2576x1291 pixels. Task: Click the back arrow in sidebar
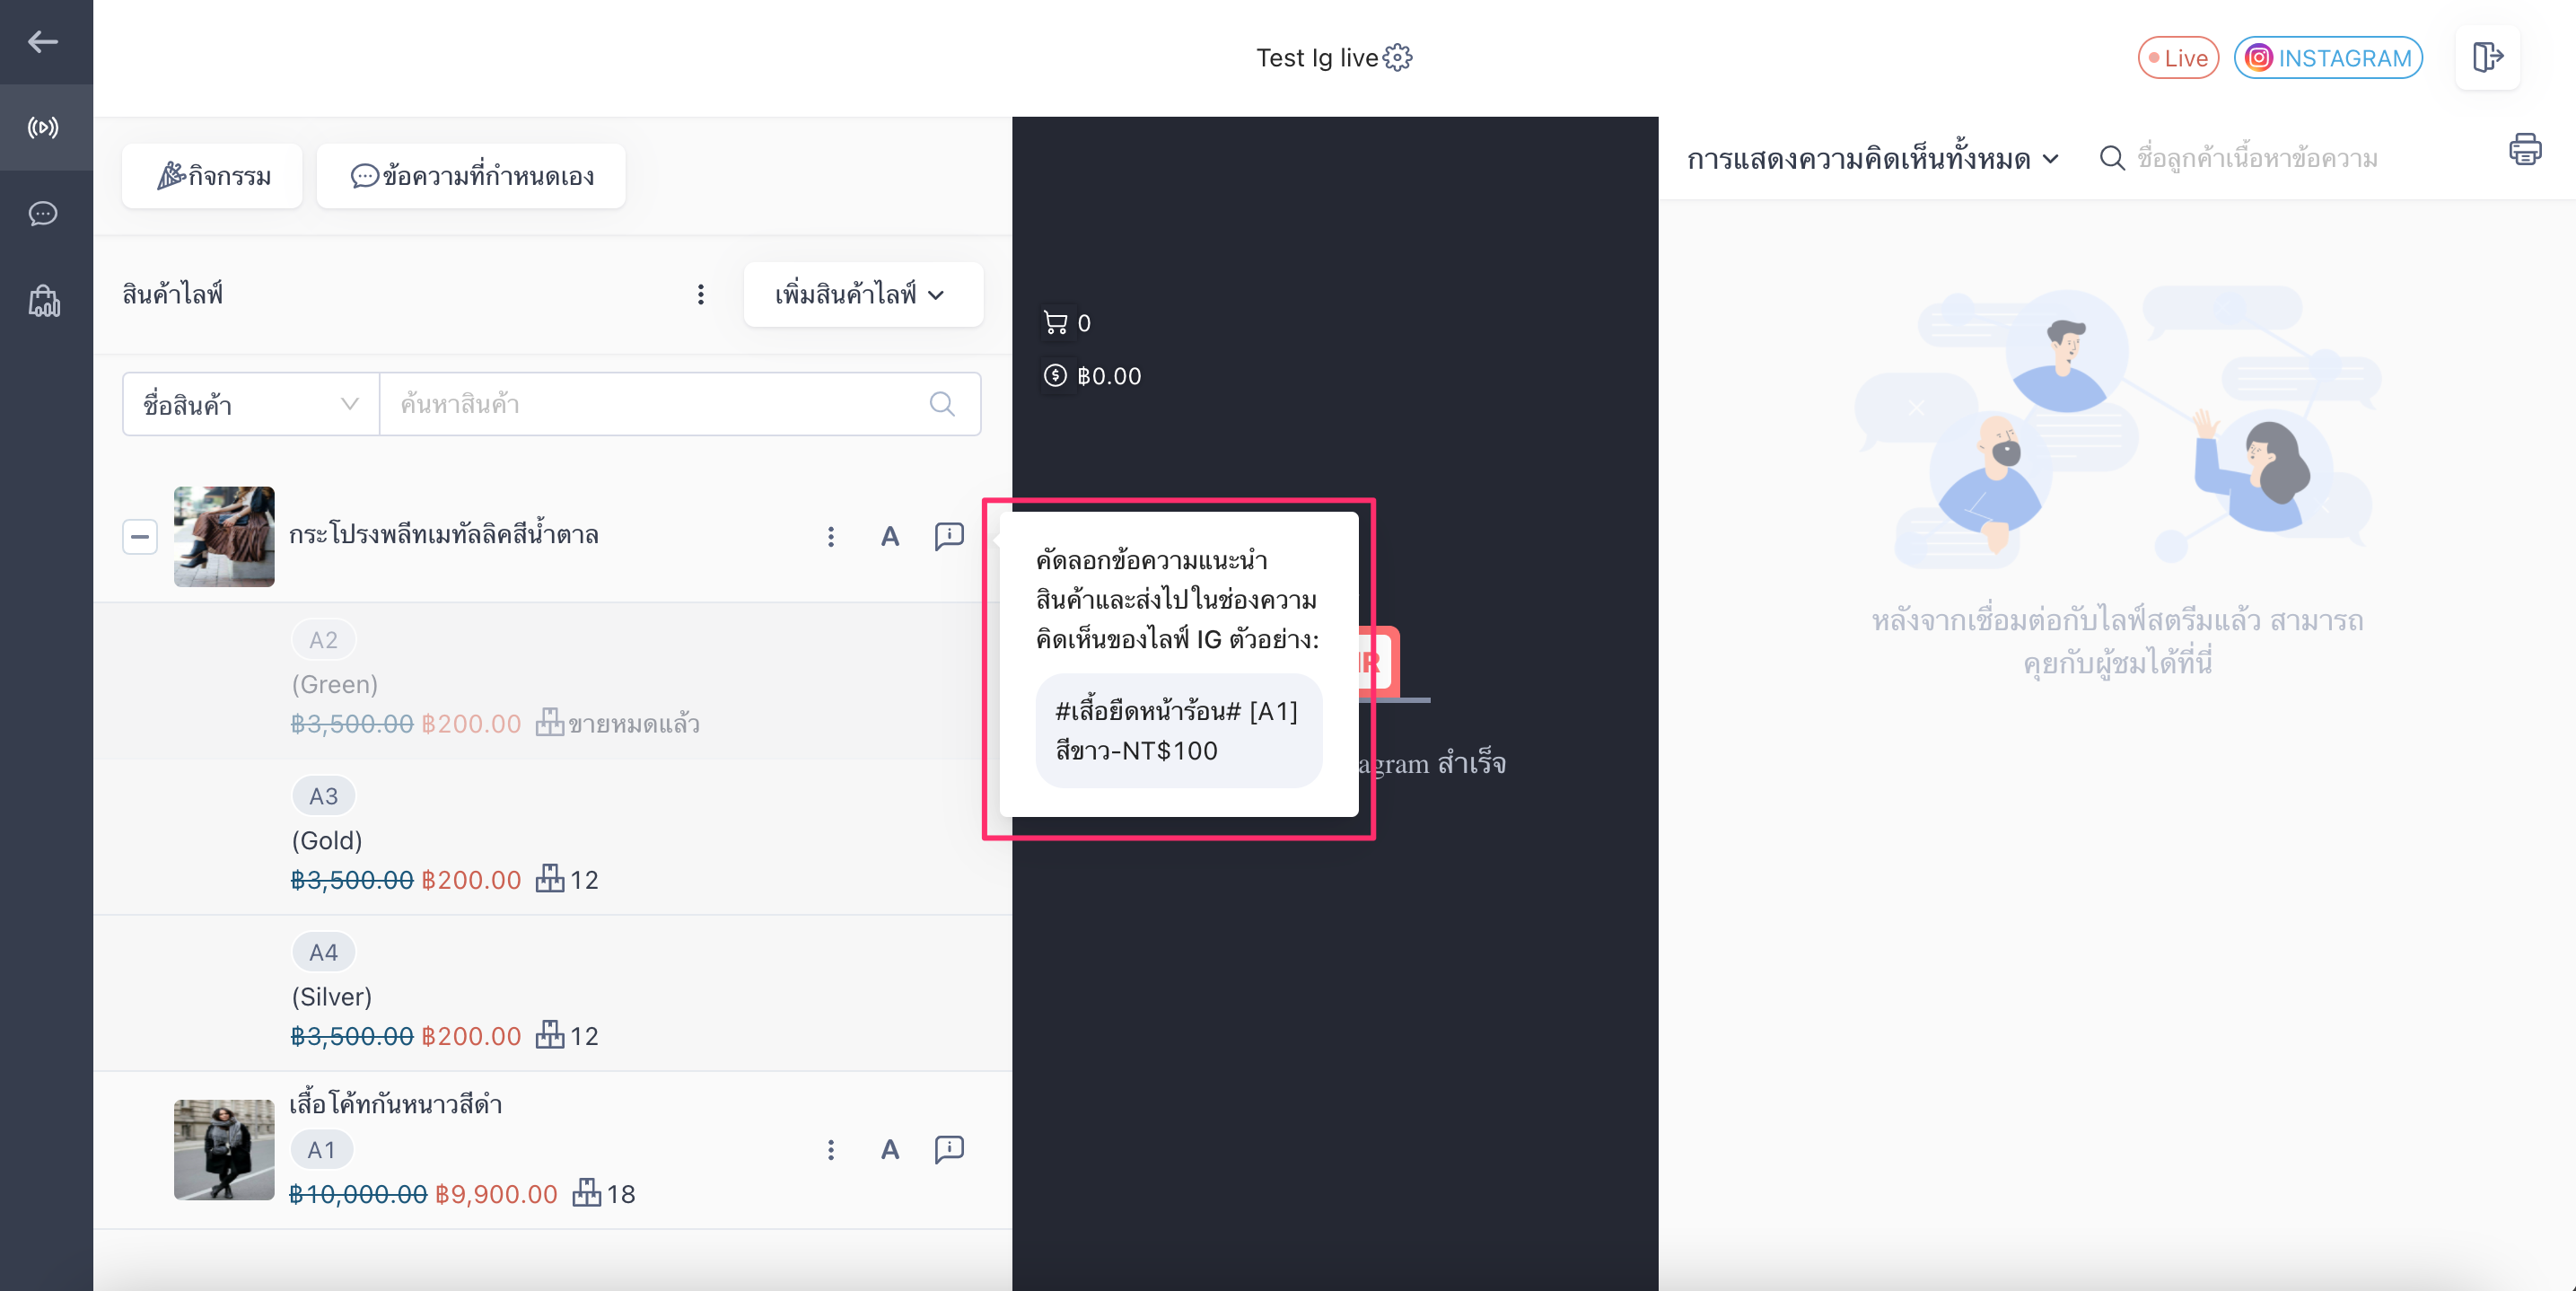43,42
